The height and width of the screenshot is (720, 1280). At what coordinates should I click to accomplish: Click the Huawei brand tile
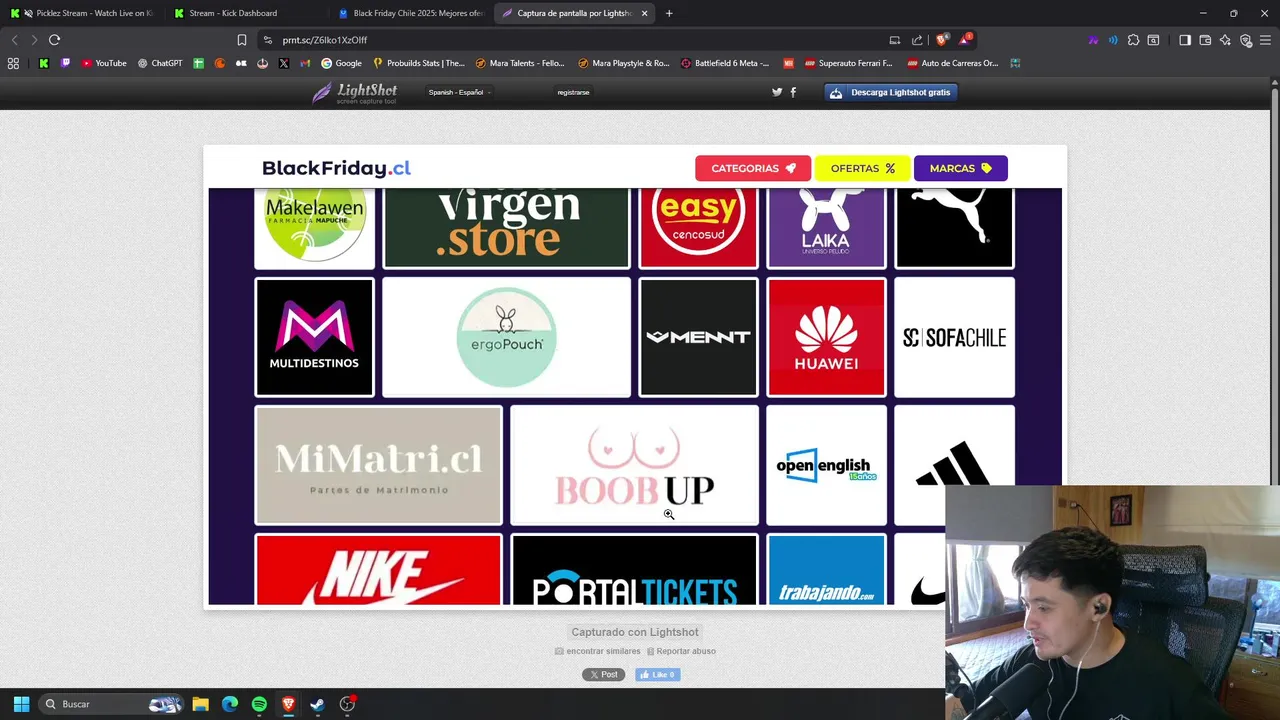click(x=826, y=337)
